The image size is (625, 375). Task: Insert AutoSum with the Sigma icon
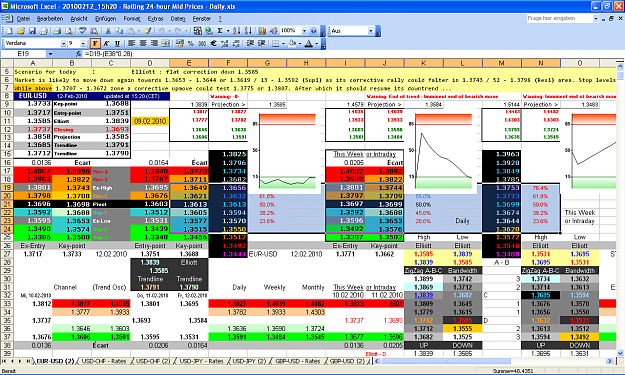tap(220, 31)
